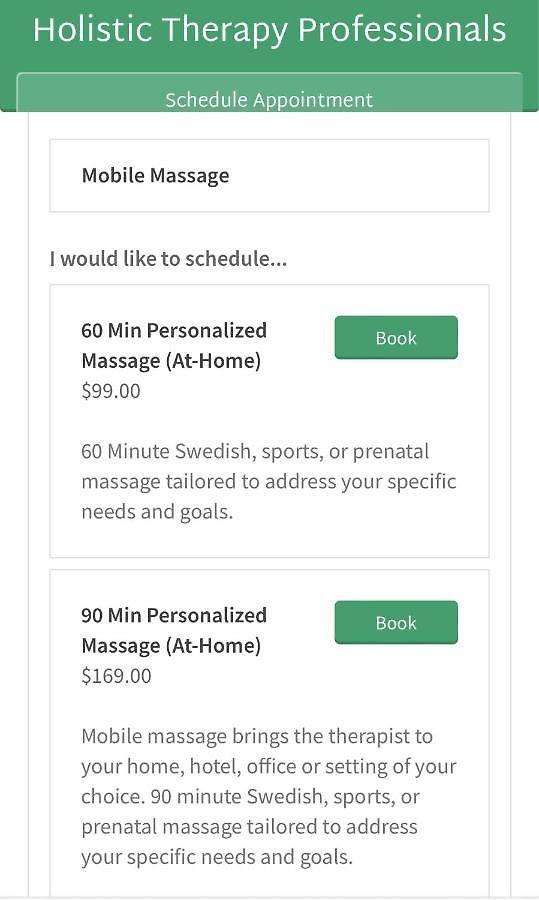Click the '60 Minute Swedish, sports, or prenatal' line
Image resolution: width=539 pixels, height=900 pixels.
tap(255, 452)
